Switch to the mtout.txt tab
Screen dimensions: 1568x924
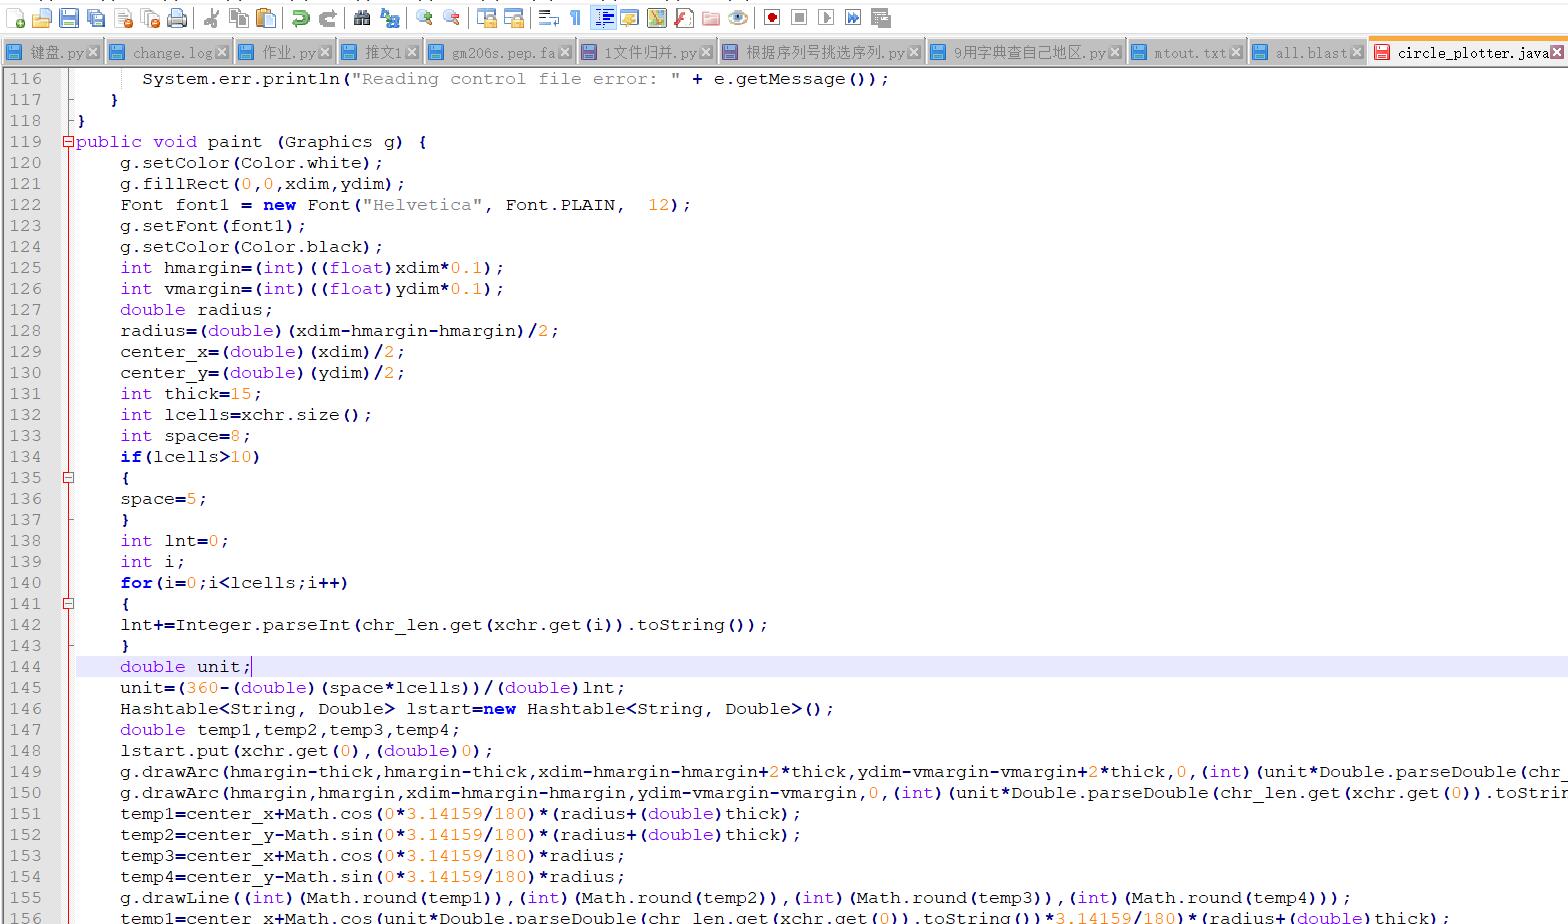(1189, 53)
